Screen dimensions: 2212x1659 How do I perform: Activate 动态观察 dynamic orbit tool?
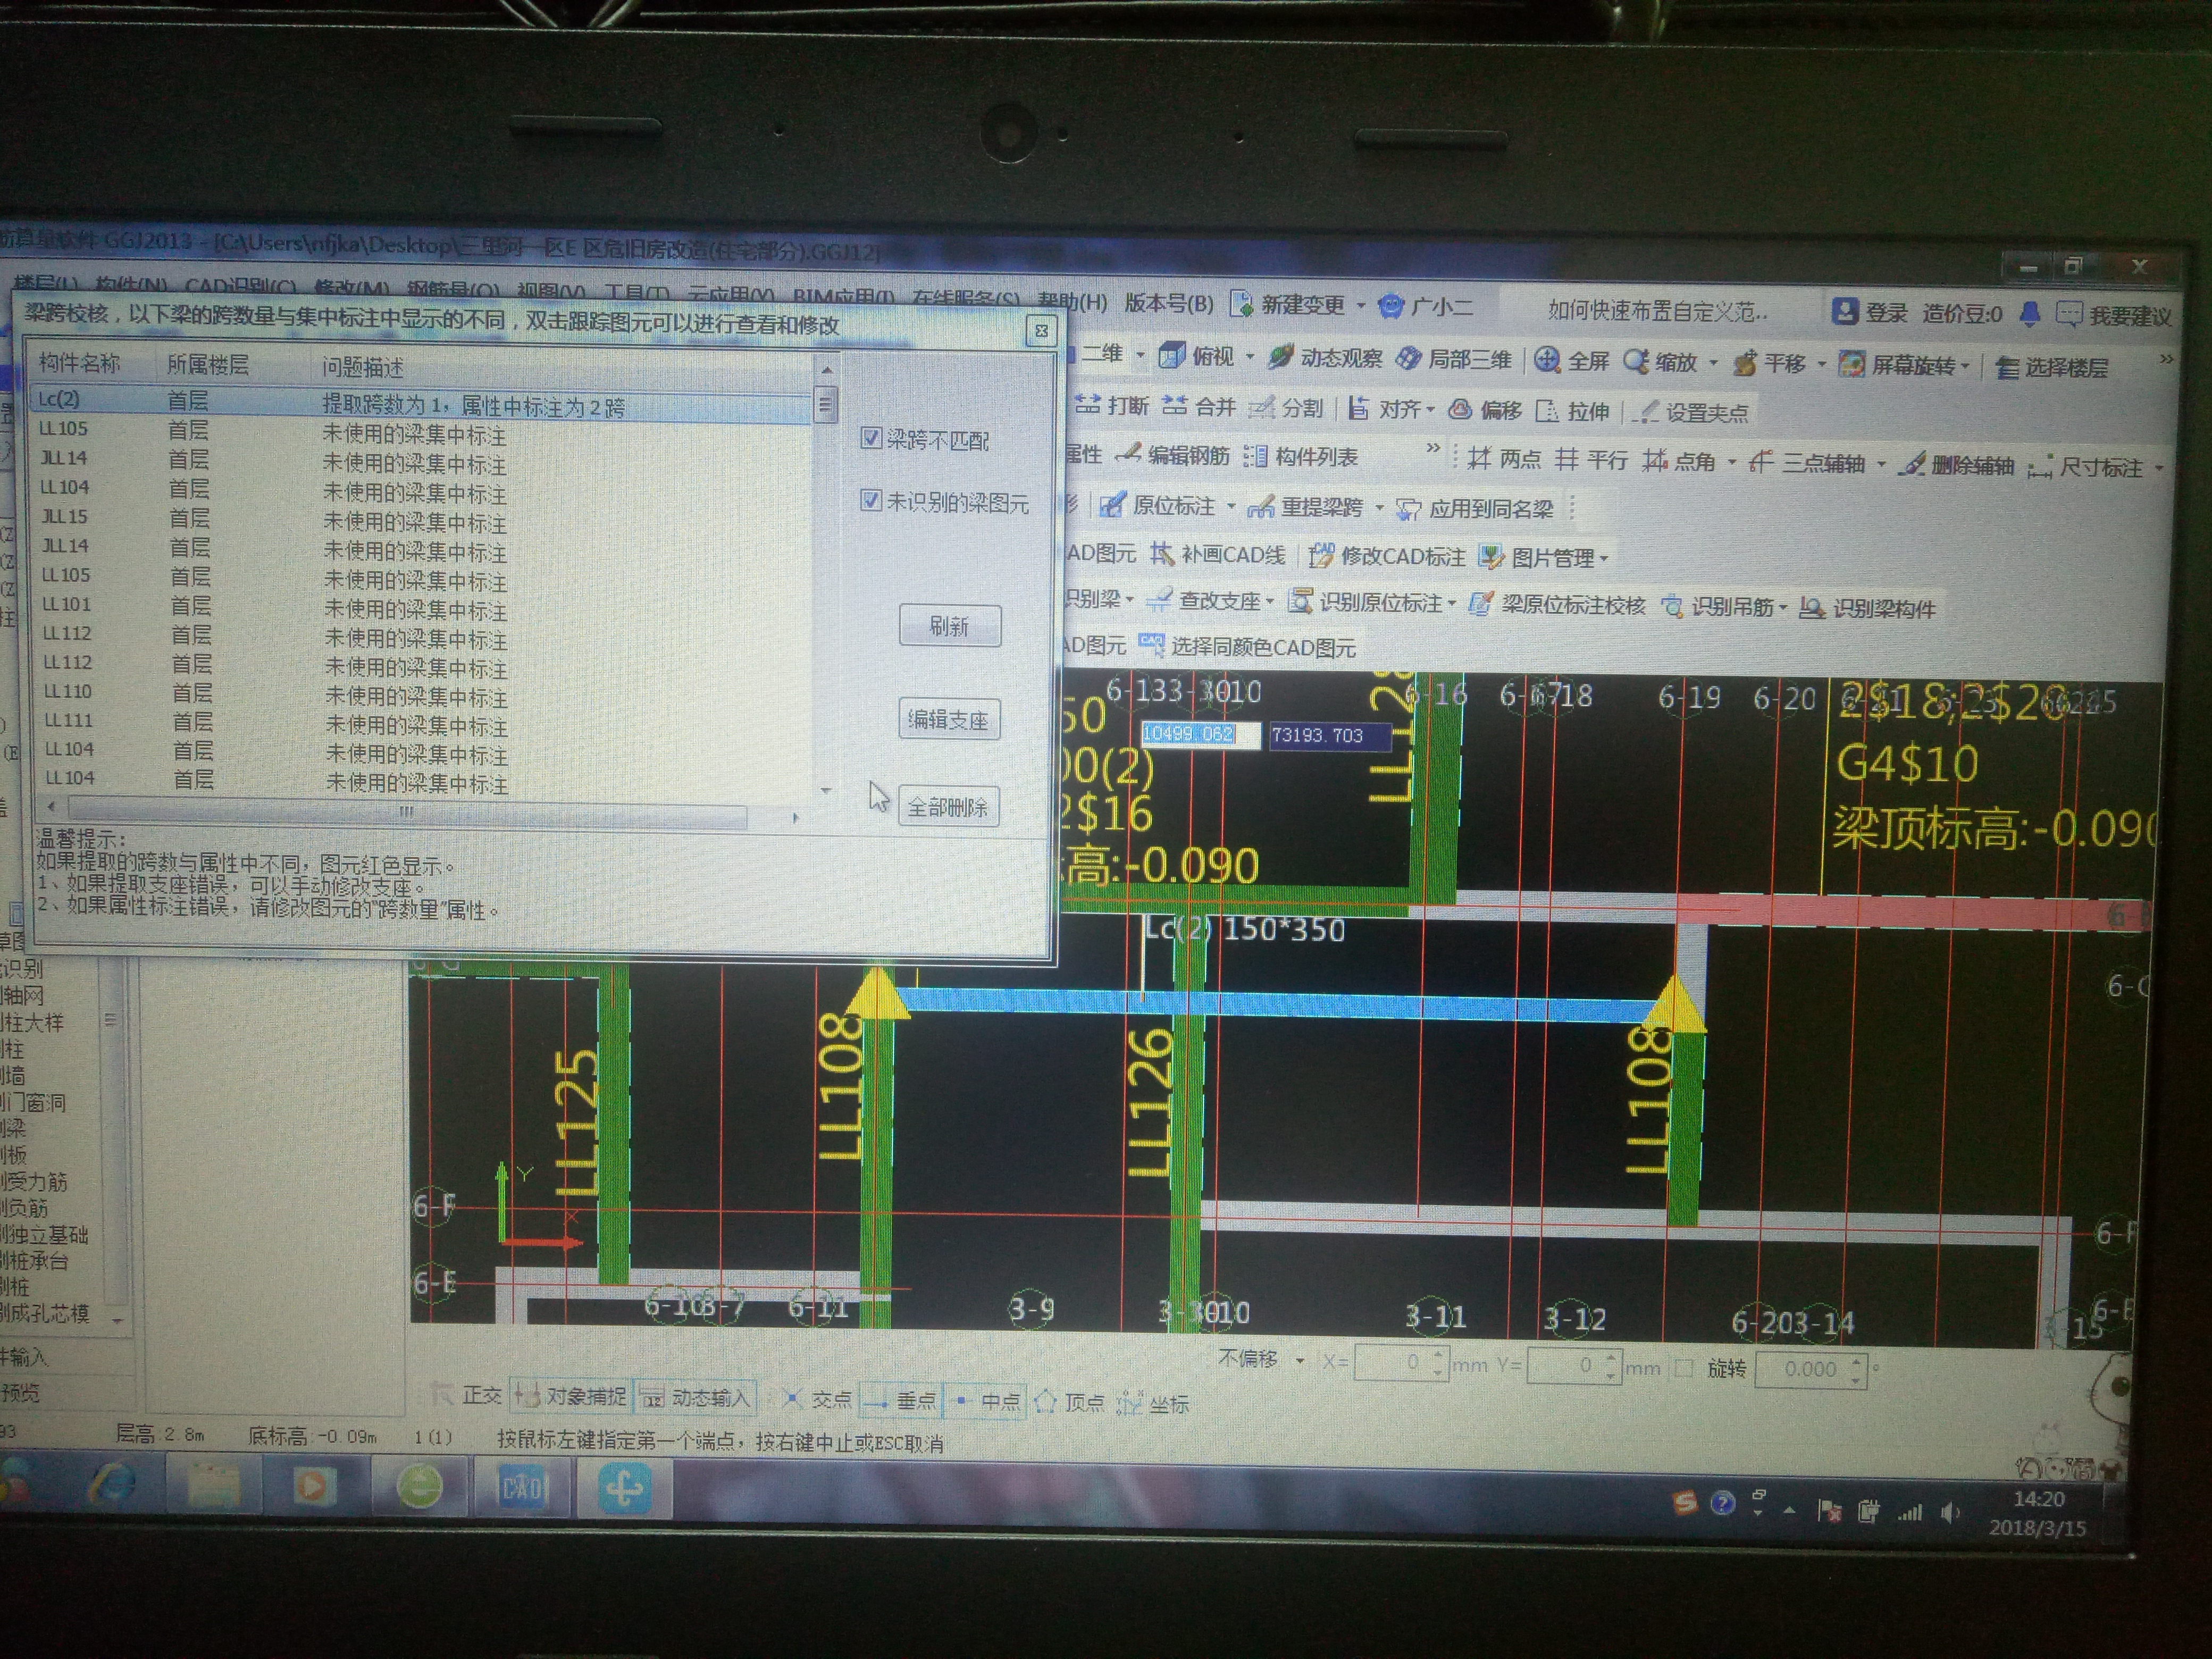click(1326, 357)
